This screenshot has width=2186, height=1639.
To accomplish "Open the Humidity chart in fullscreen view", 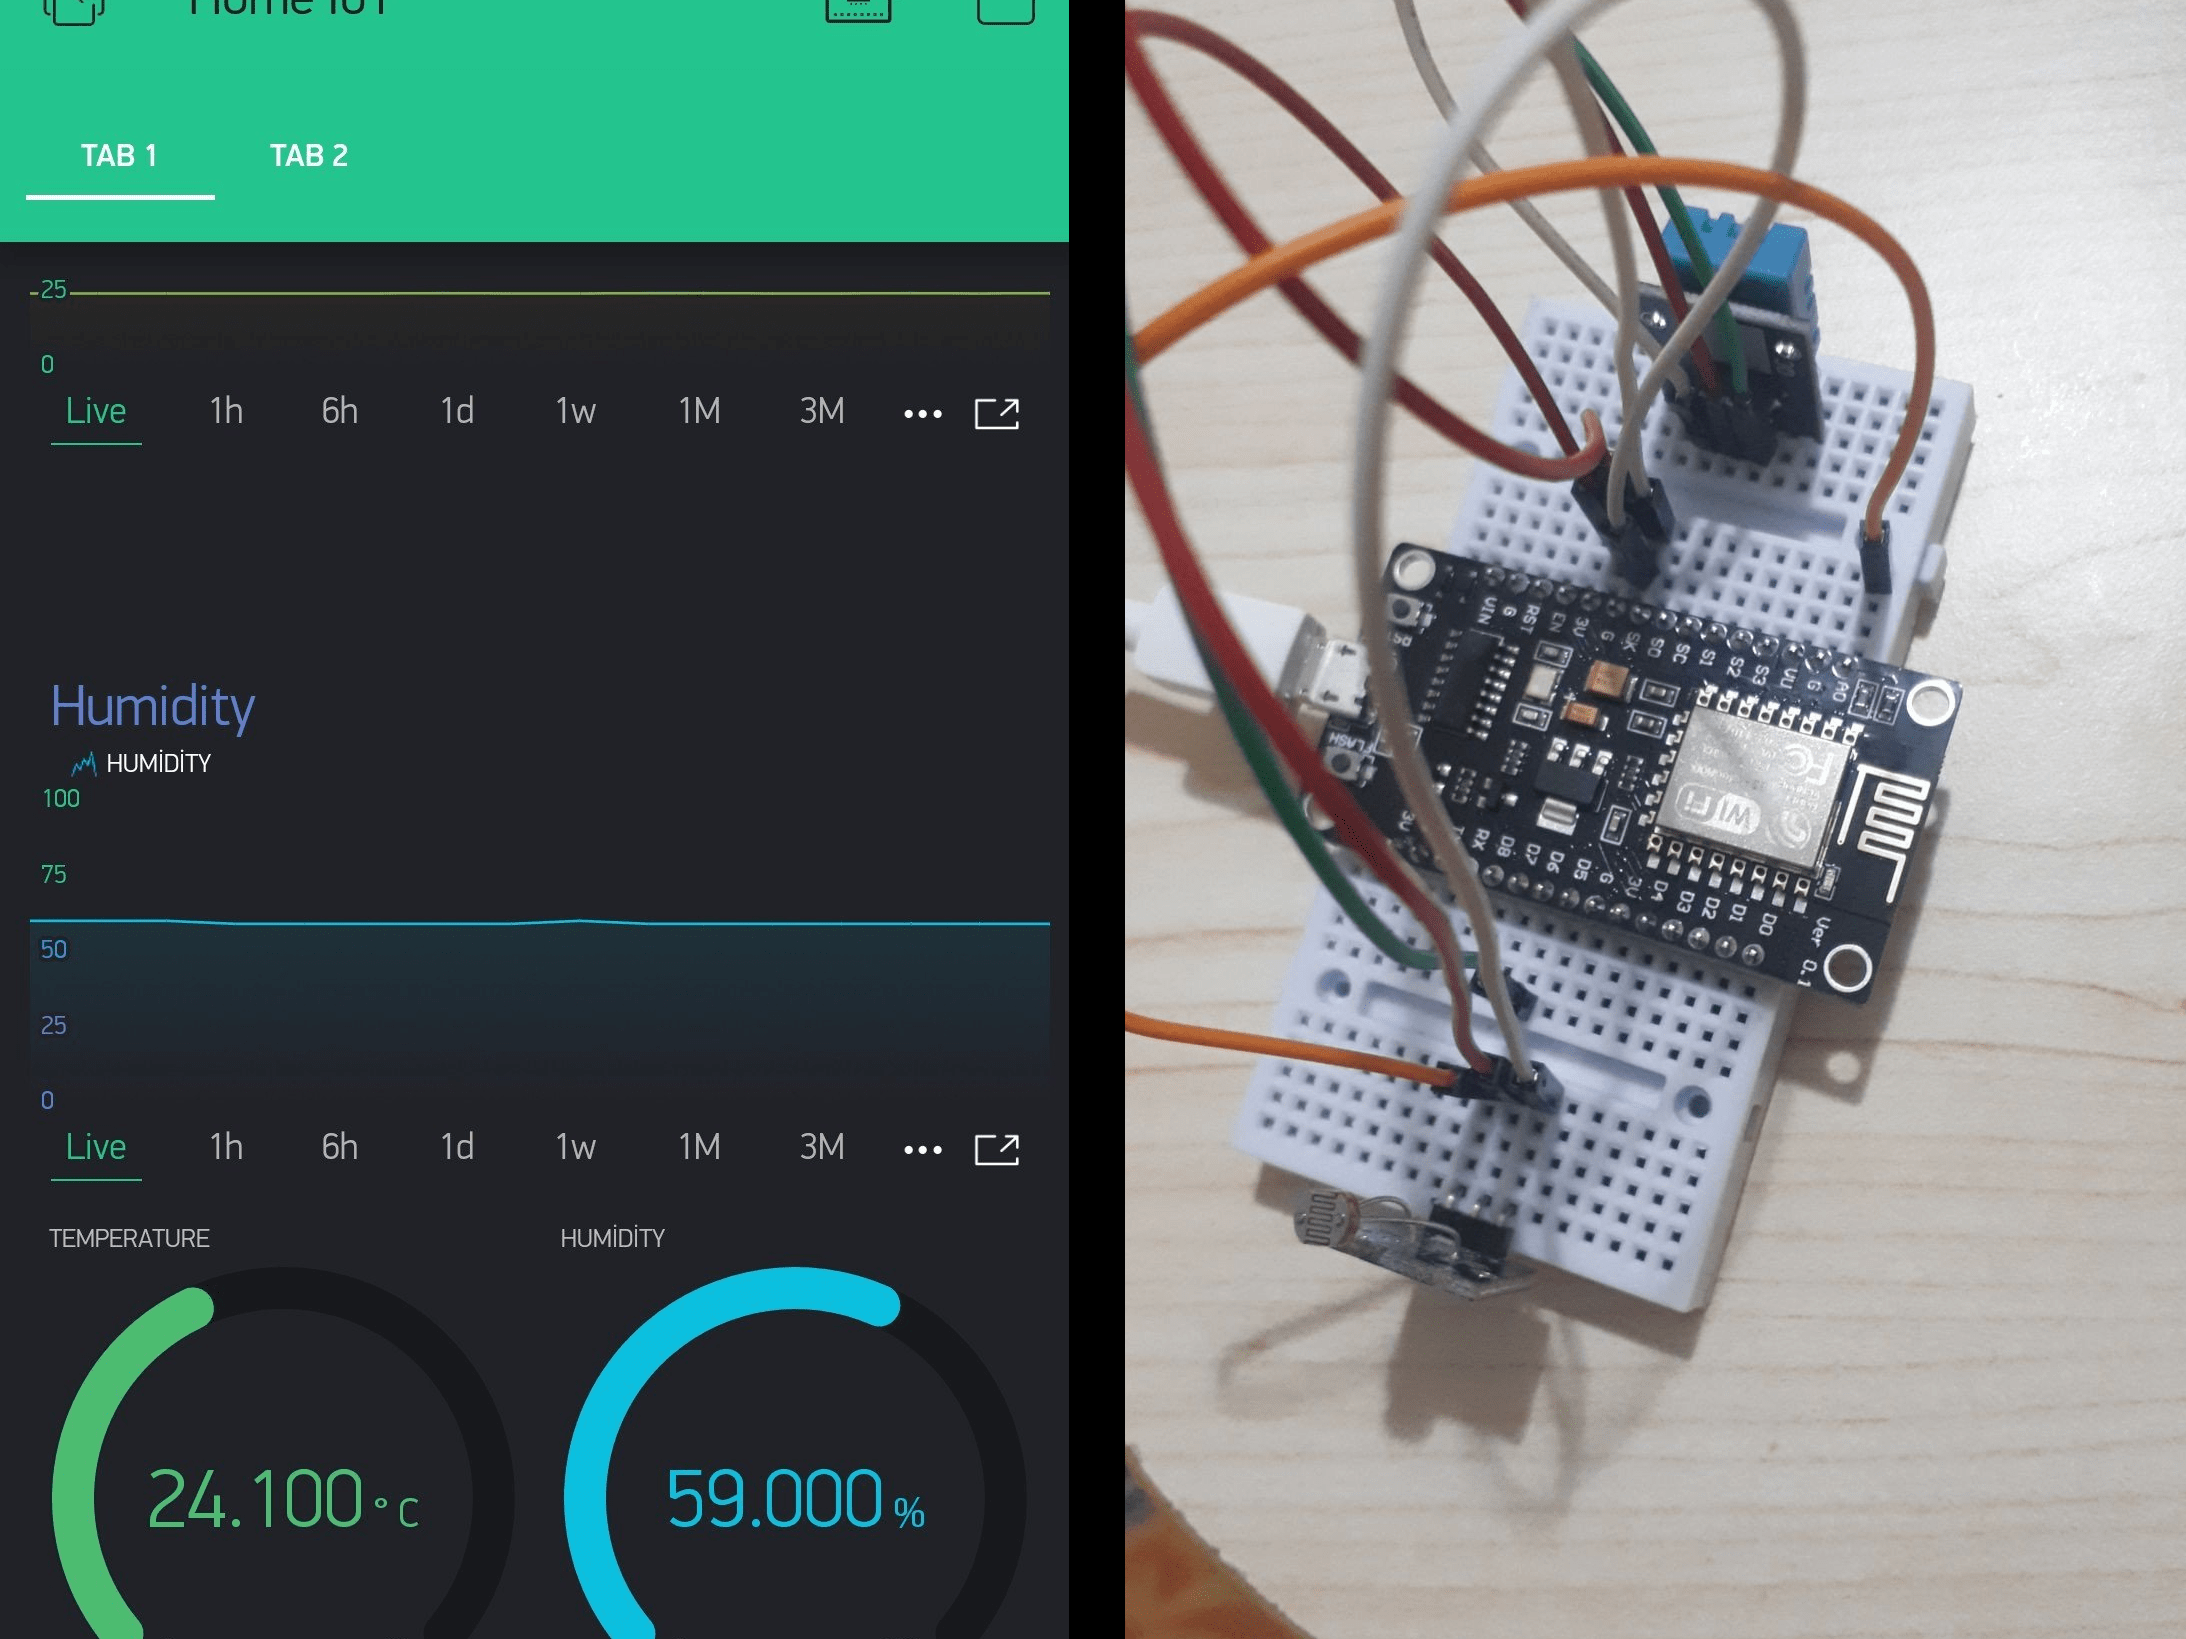I will coord(996,1148).
